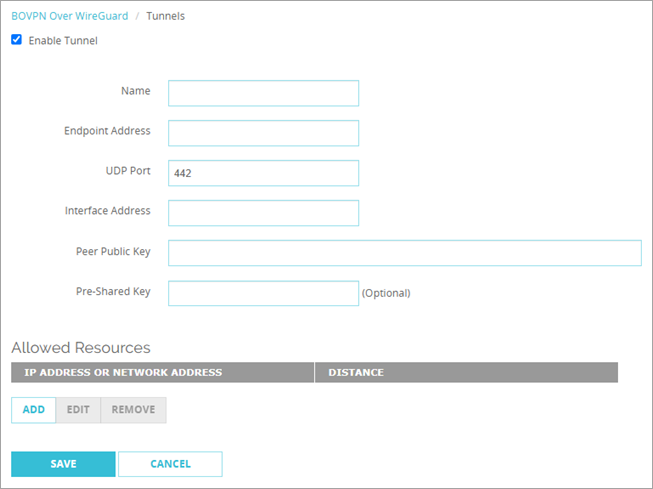Click the Endpoint Address label
Image resolution: width=653 pixels, height=489 pixels.
point(107,131)
